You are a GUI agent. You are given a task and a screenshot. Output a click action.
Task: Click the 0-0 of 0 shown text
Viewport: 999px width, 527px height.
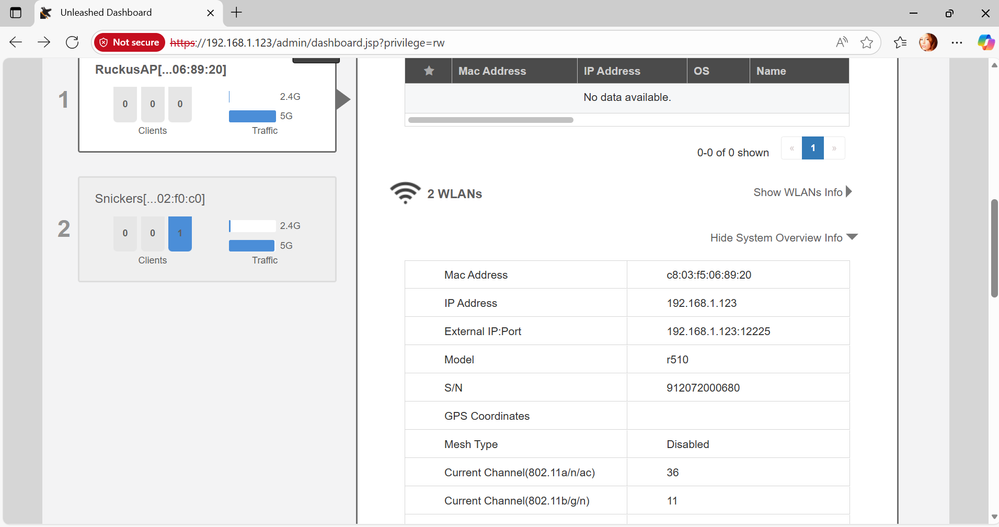pos(733,152)
